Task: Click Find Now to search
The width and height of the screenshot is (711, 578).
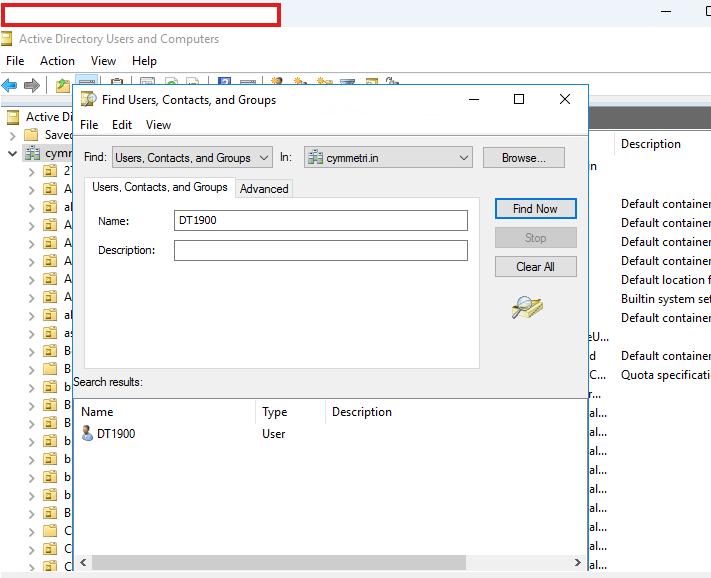Action: coord(536,209)
